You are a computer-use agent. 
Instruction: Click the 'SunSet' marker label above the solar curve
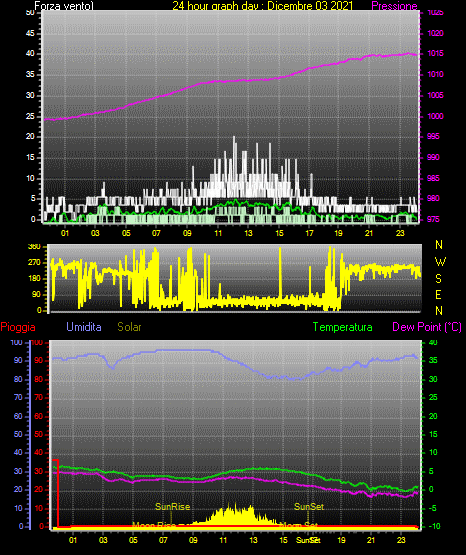pos(309,507)
